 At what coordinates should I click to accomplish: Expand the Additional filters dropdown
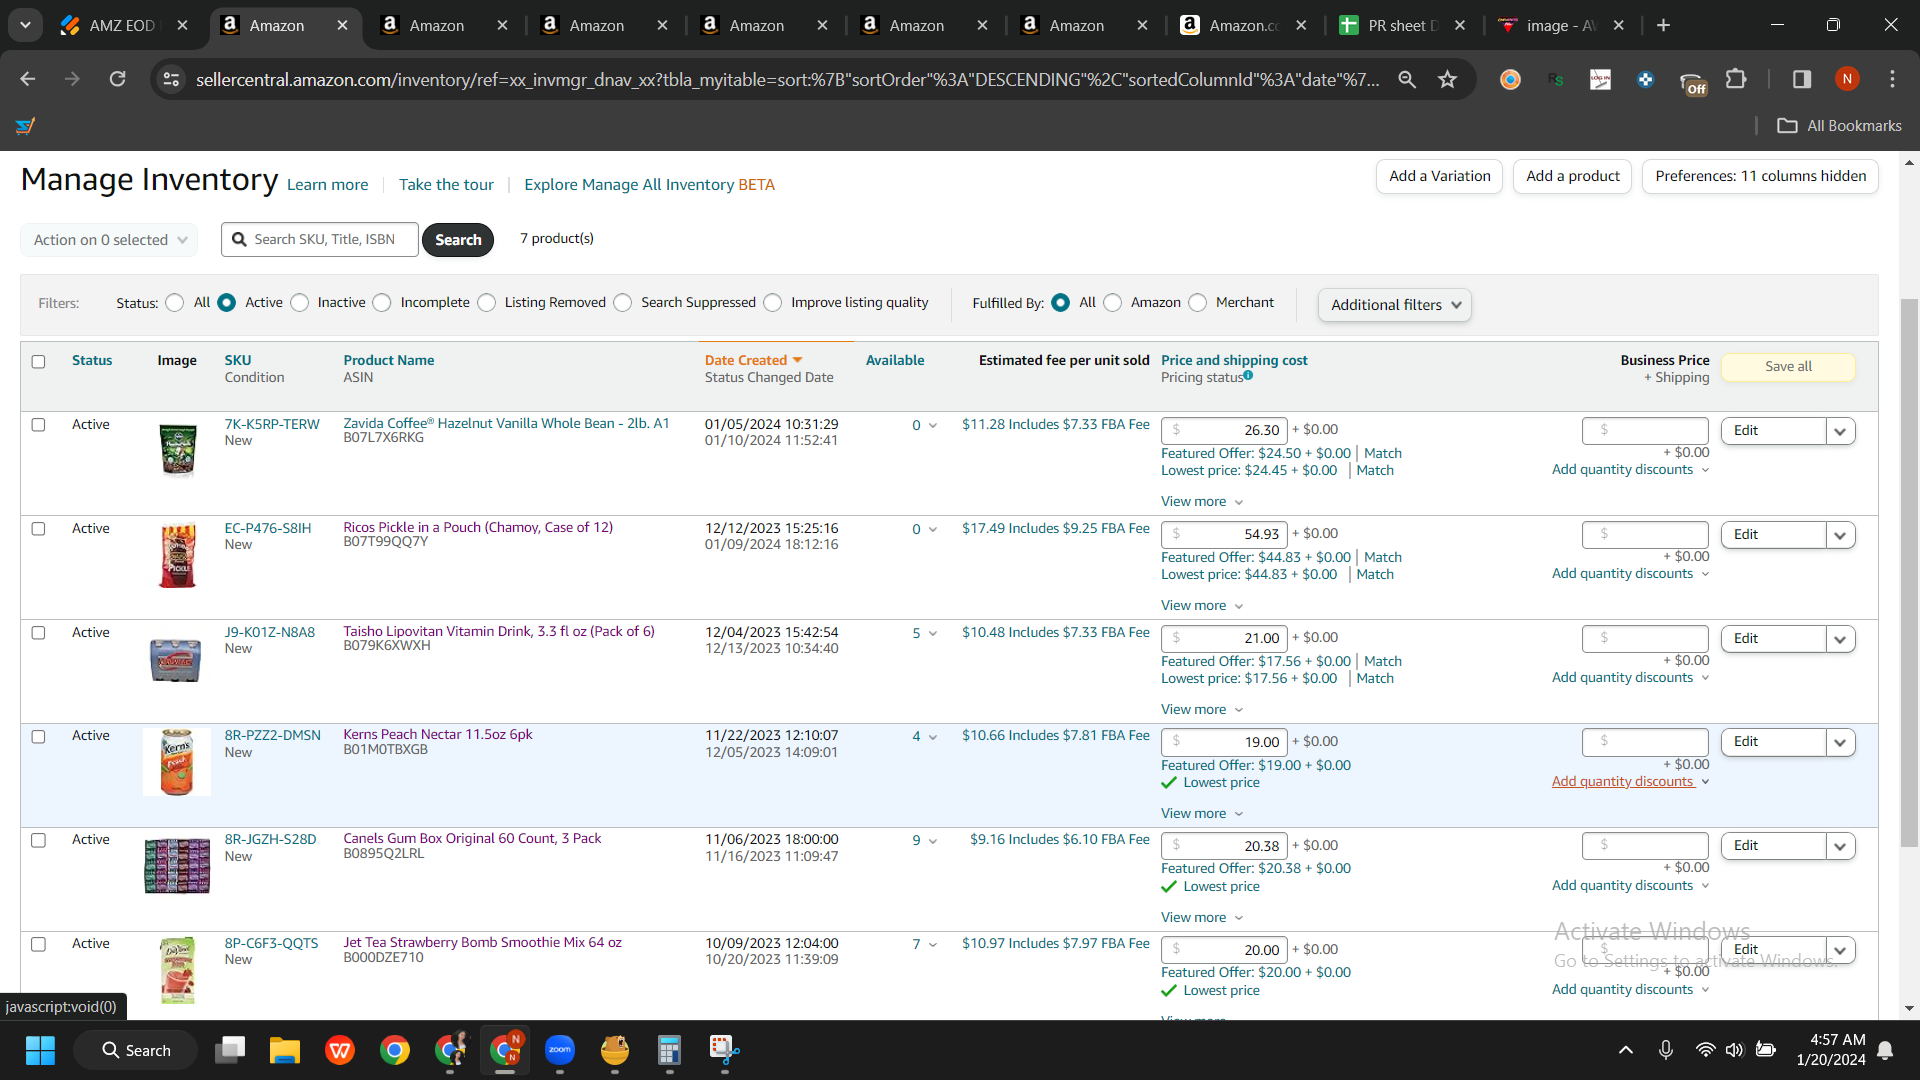click(1395, 305)
